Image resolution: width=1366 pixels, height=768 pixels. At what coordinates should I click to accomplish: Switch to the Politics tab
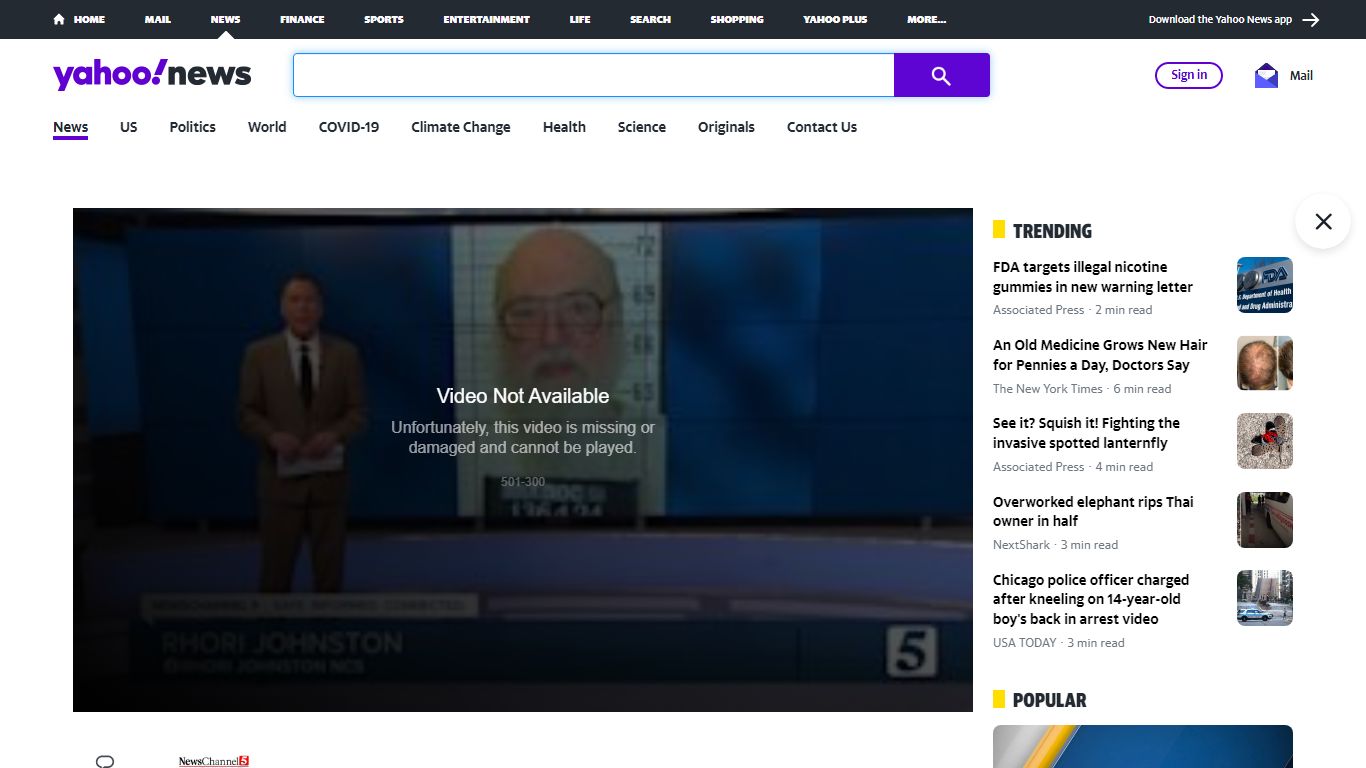point(193,127)
